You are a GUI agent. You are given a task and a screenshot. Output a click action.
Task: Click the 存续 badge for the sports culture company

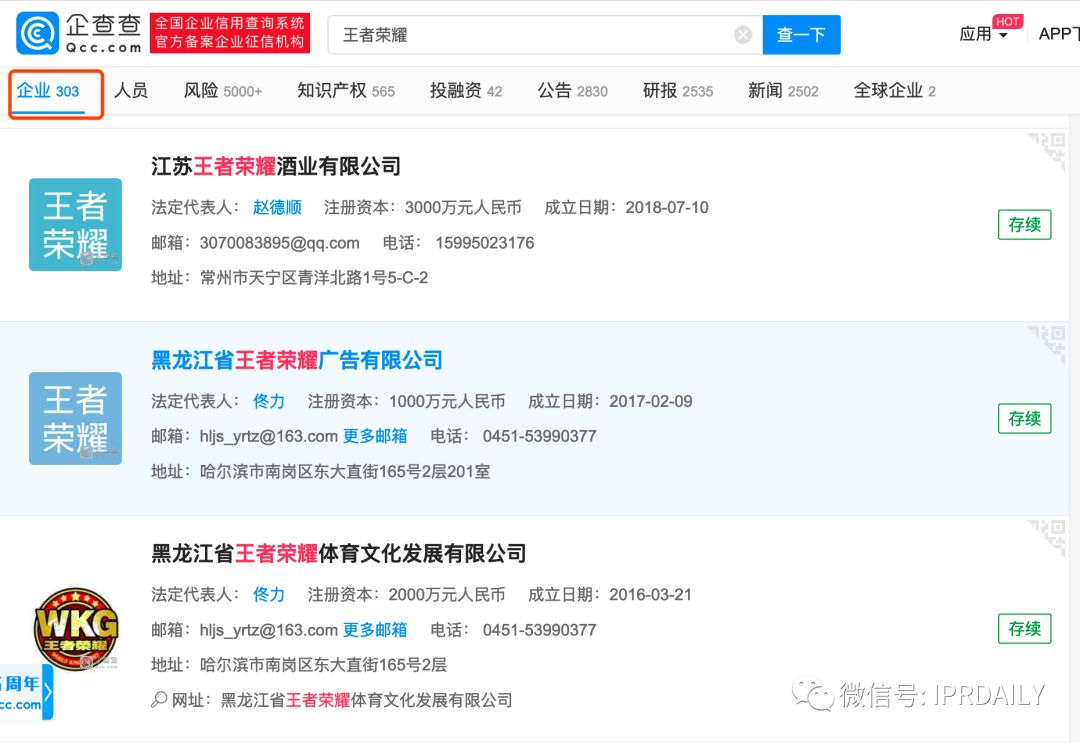[1024, 629]
